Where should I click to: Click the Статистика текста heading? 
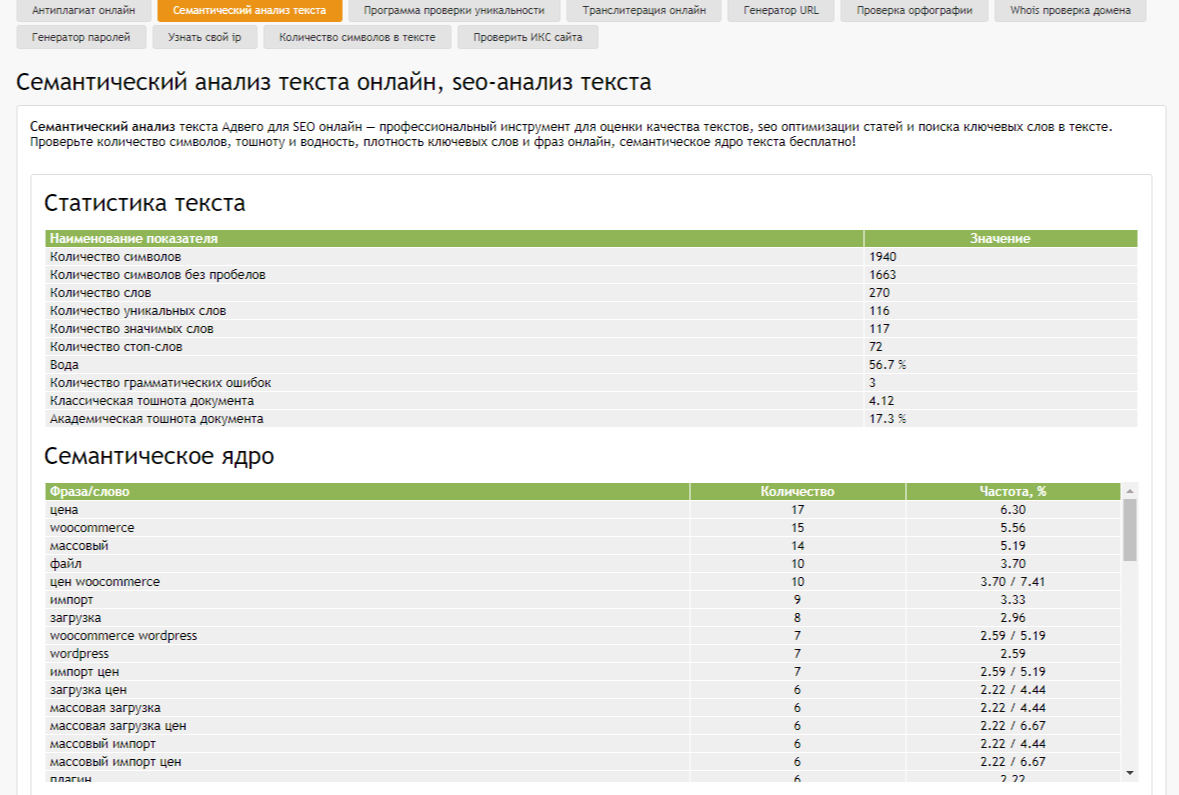coord(144,203)
